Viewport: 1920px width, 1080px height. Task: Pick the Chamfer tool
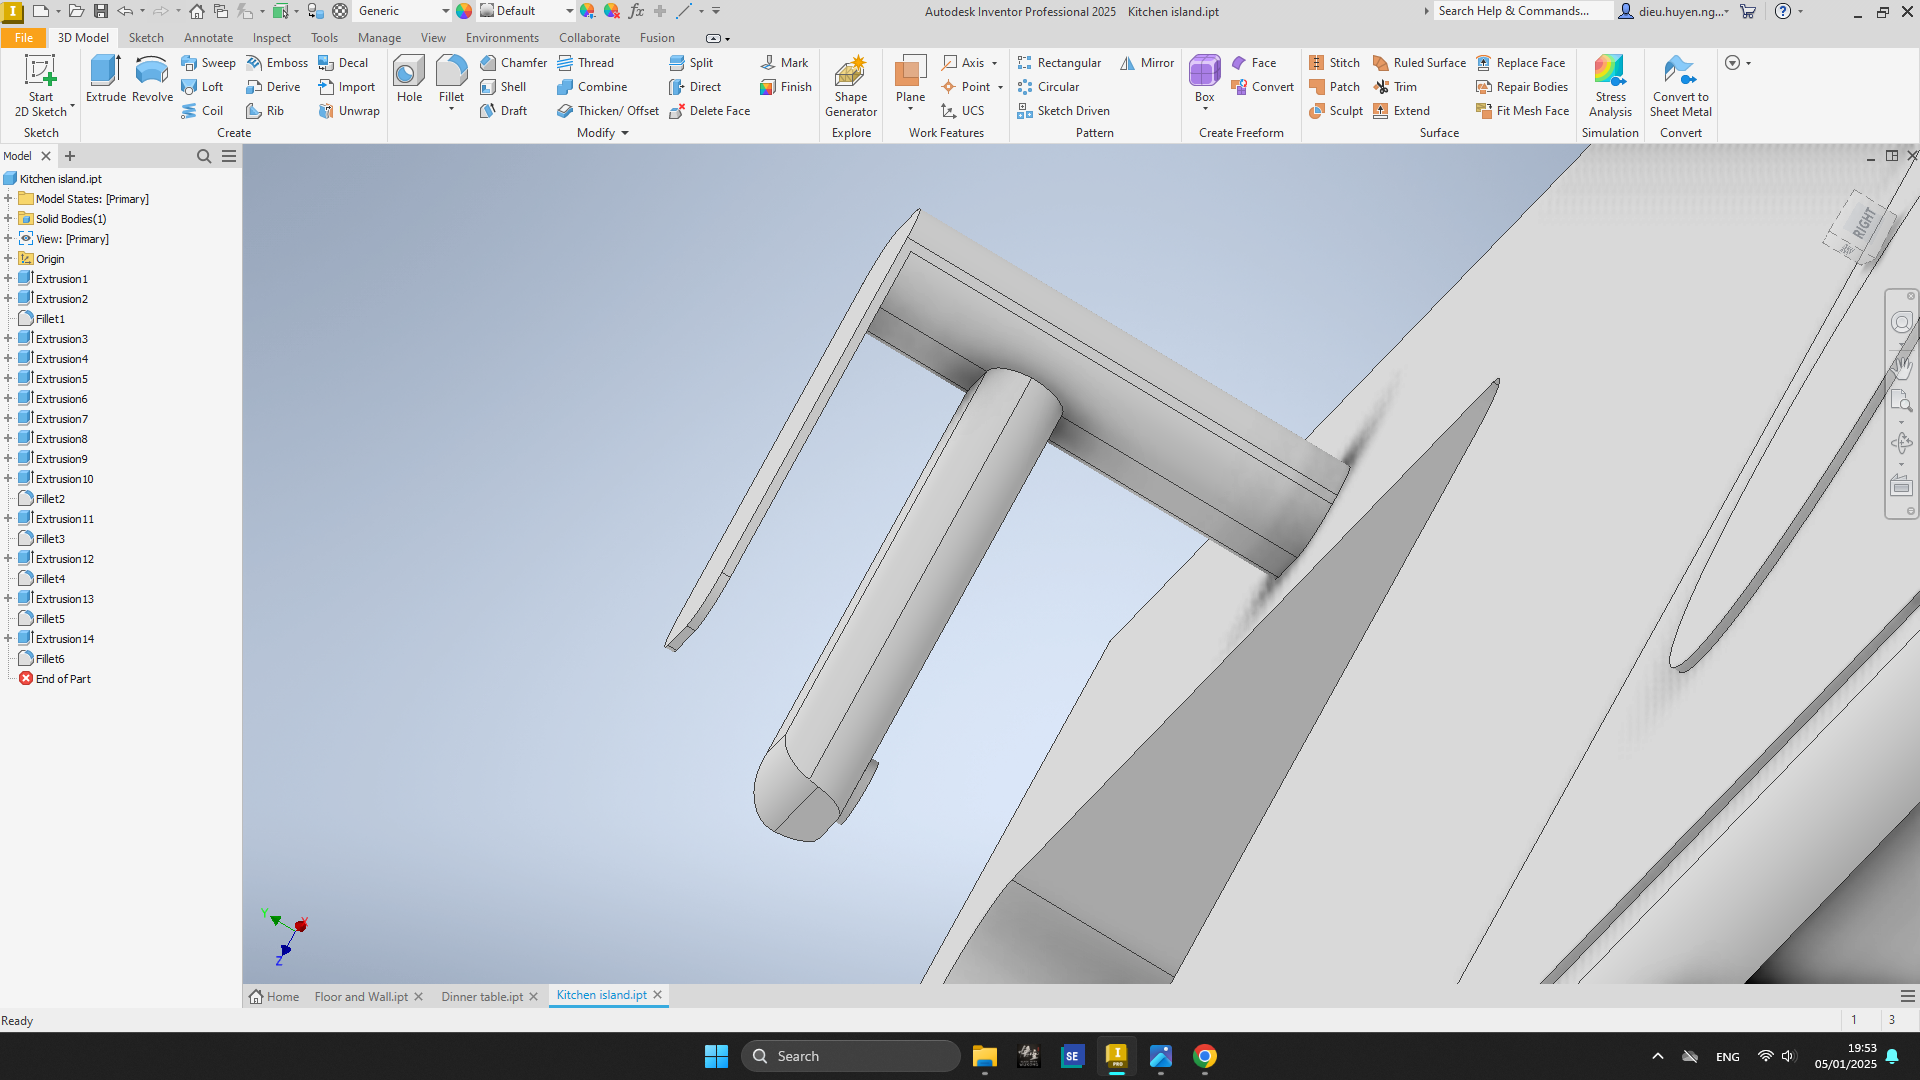(513, 63)
